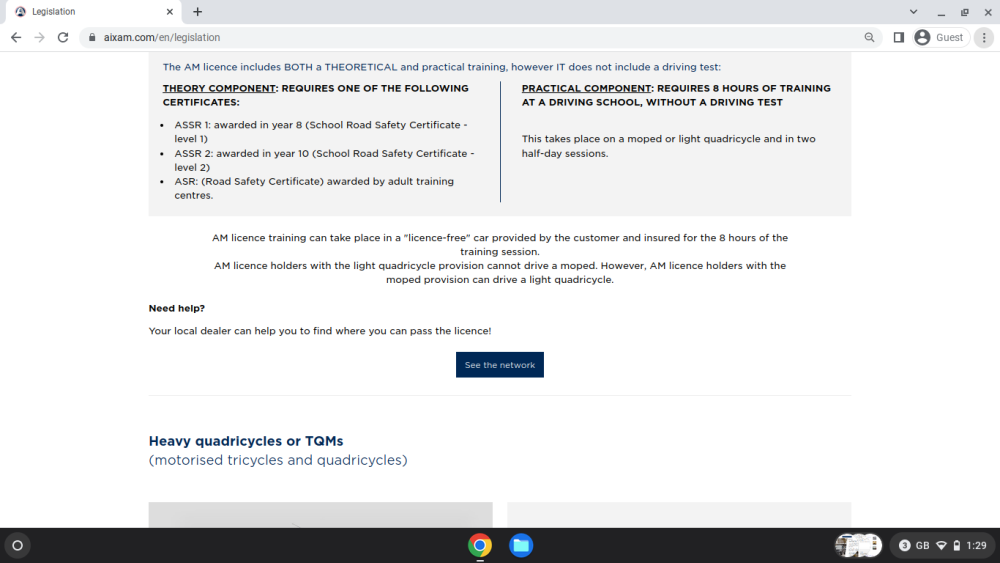Viewport: 1000px width, 563px height.
Task: Open a new browser tab
Action: (x=198, y=11)
